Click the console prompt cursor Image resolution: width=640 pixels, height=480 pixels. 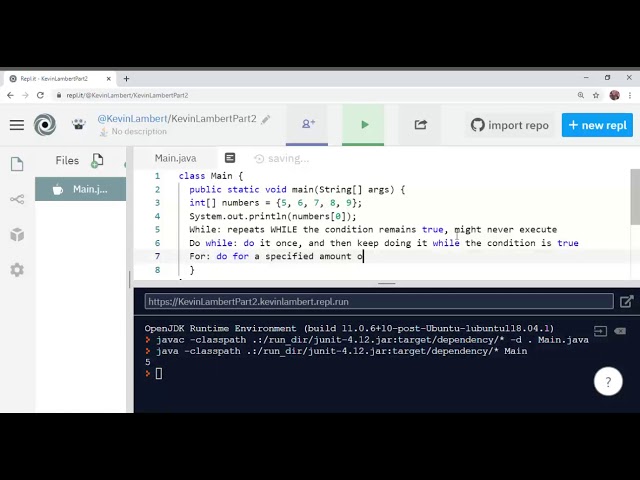pos(159,373)
